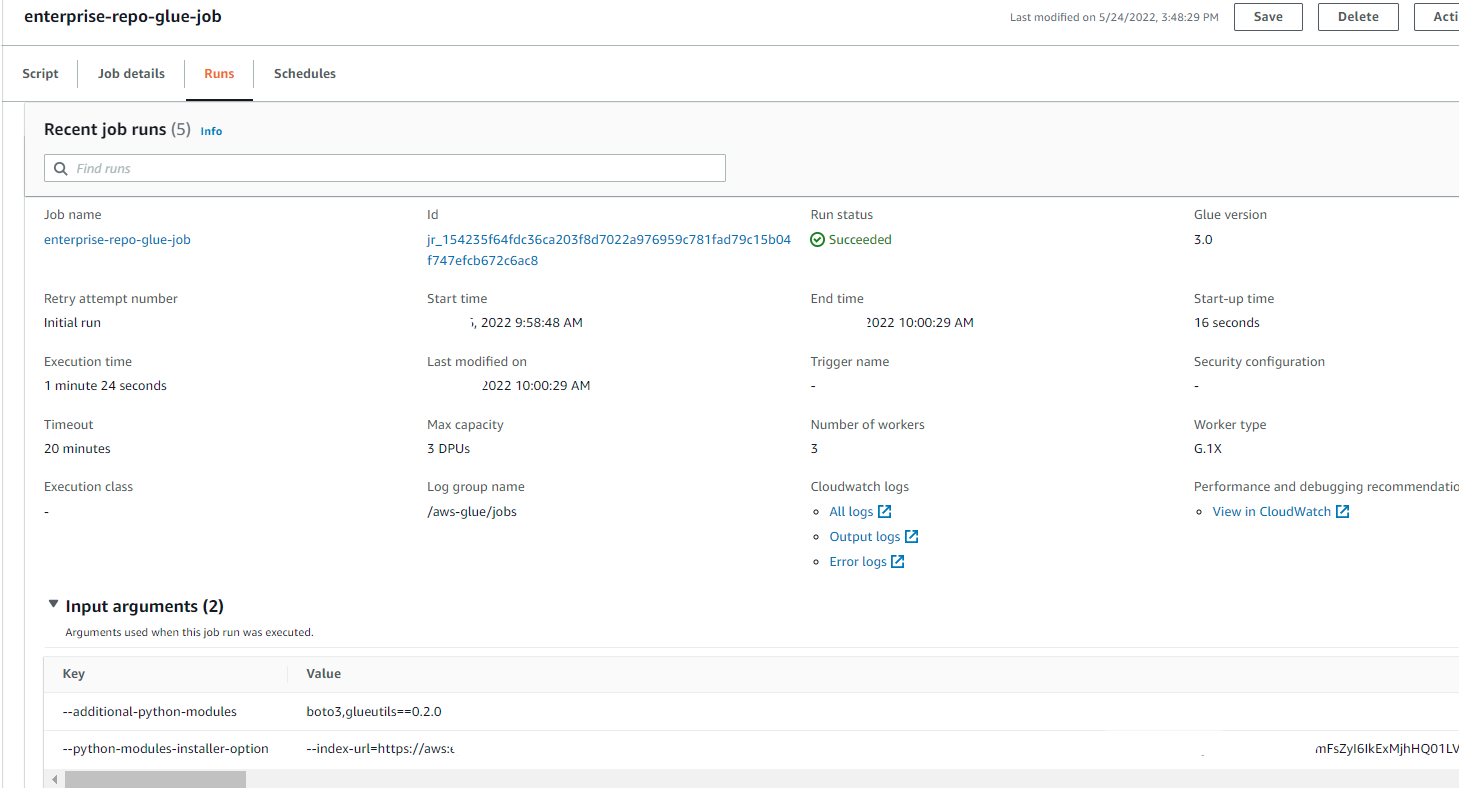
Task: Save the Glue job
Action: pos(1268,17)
